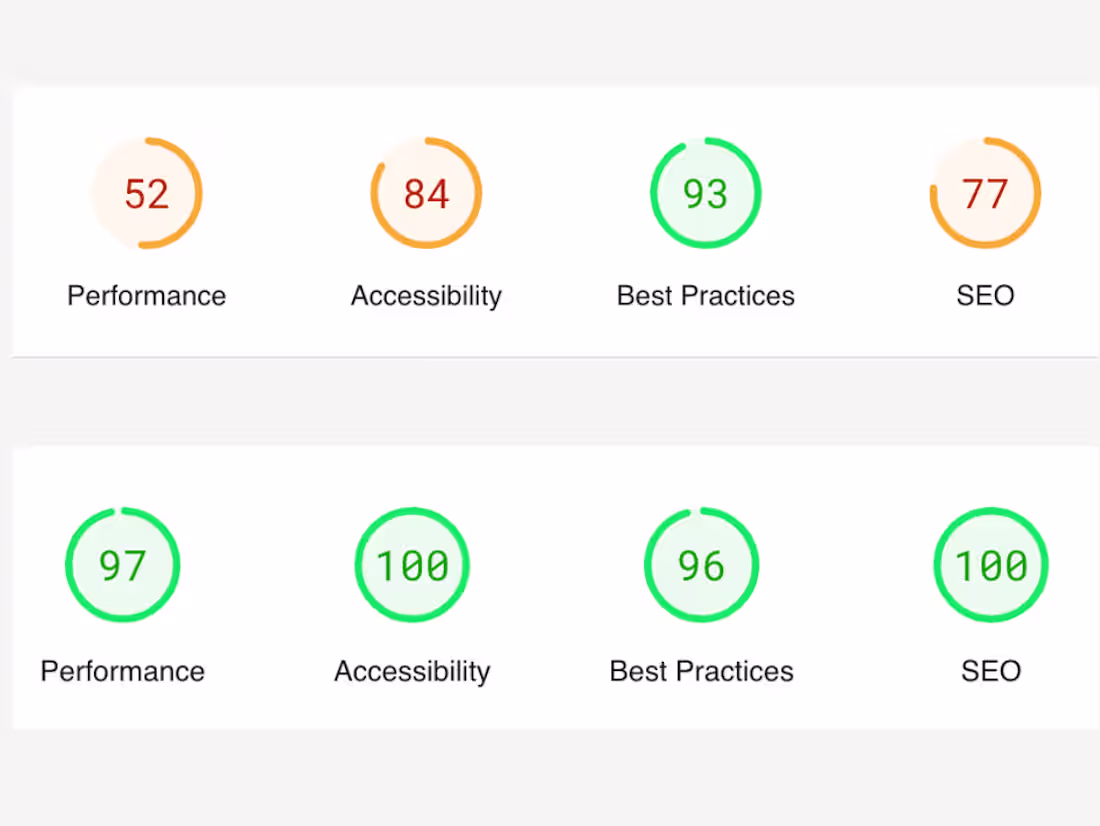This screenshot has height=826, width=1100.
Task: Click the Performance label under score 52
Action: (146, 296)
